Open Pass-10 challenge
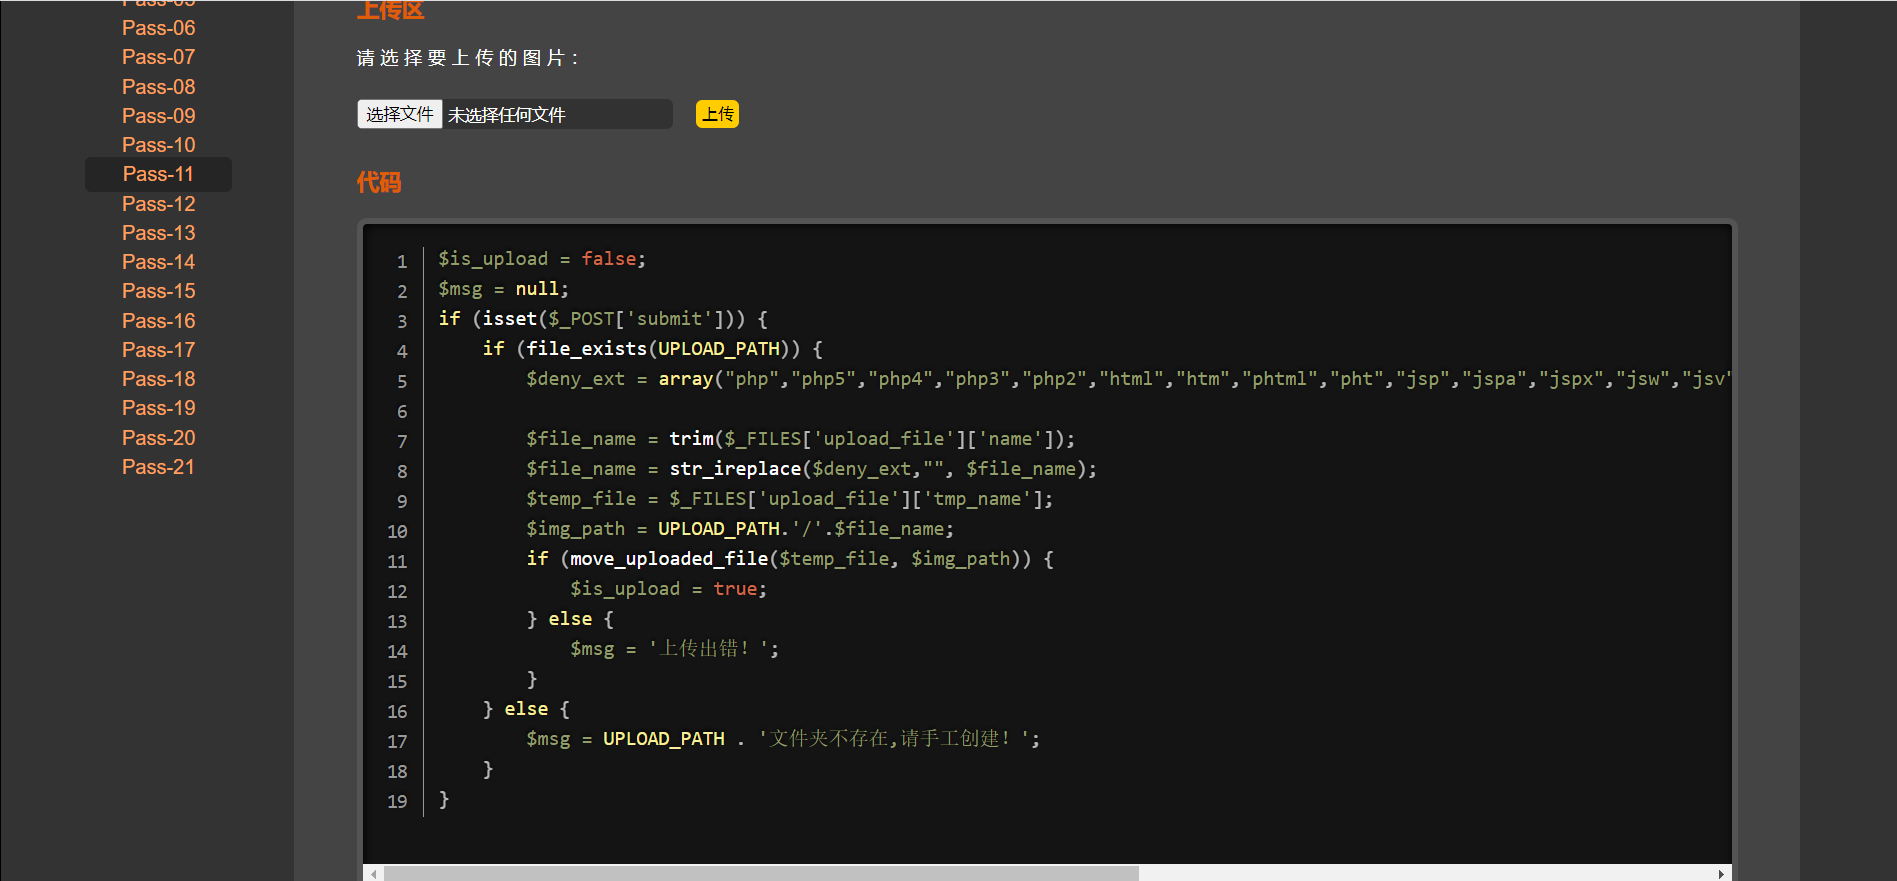This screenshot has height=881, width=1897. 158,145
